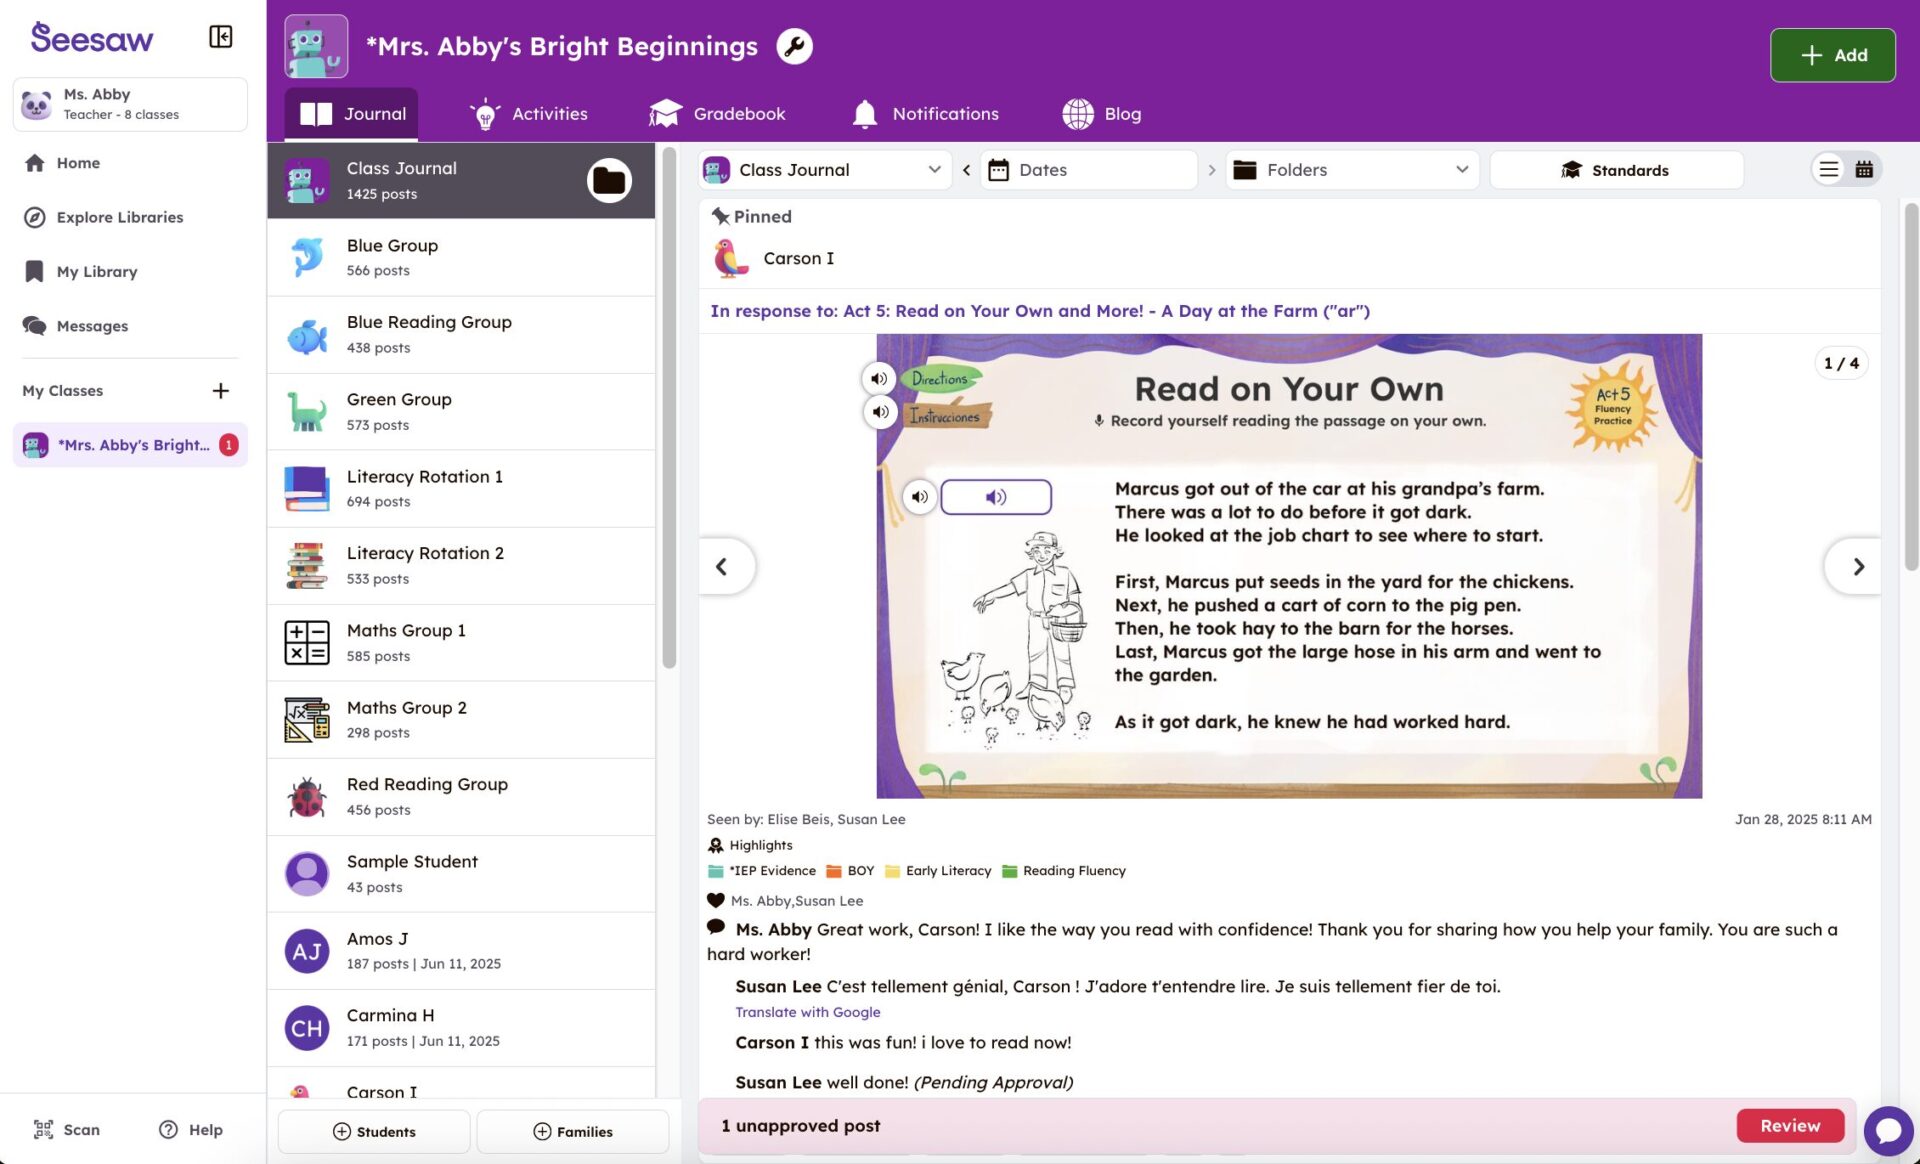The height and width of the screenshot is (1164, 1920).
Task: Switch to calendar view of the journal
Action: pyautogui.click(x=1864, y=169)
